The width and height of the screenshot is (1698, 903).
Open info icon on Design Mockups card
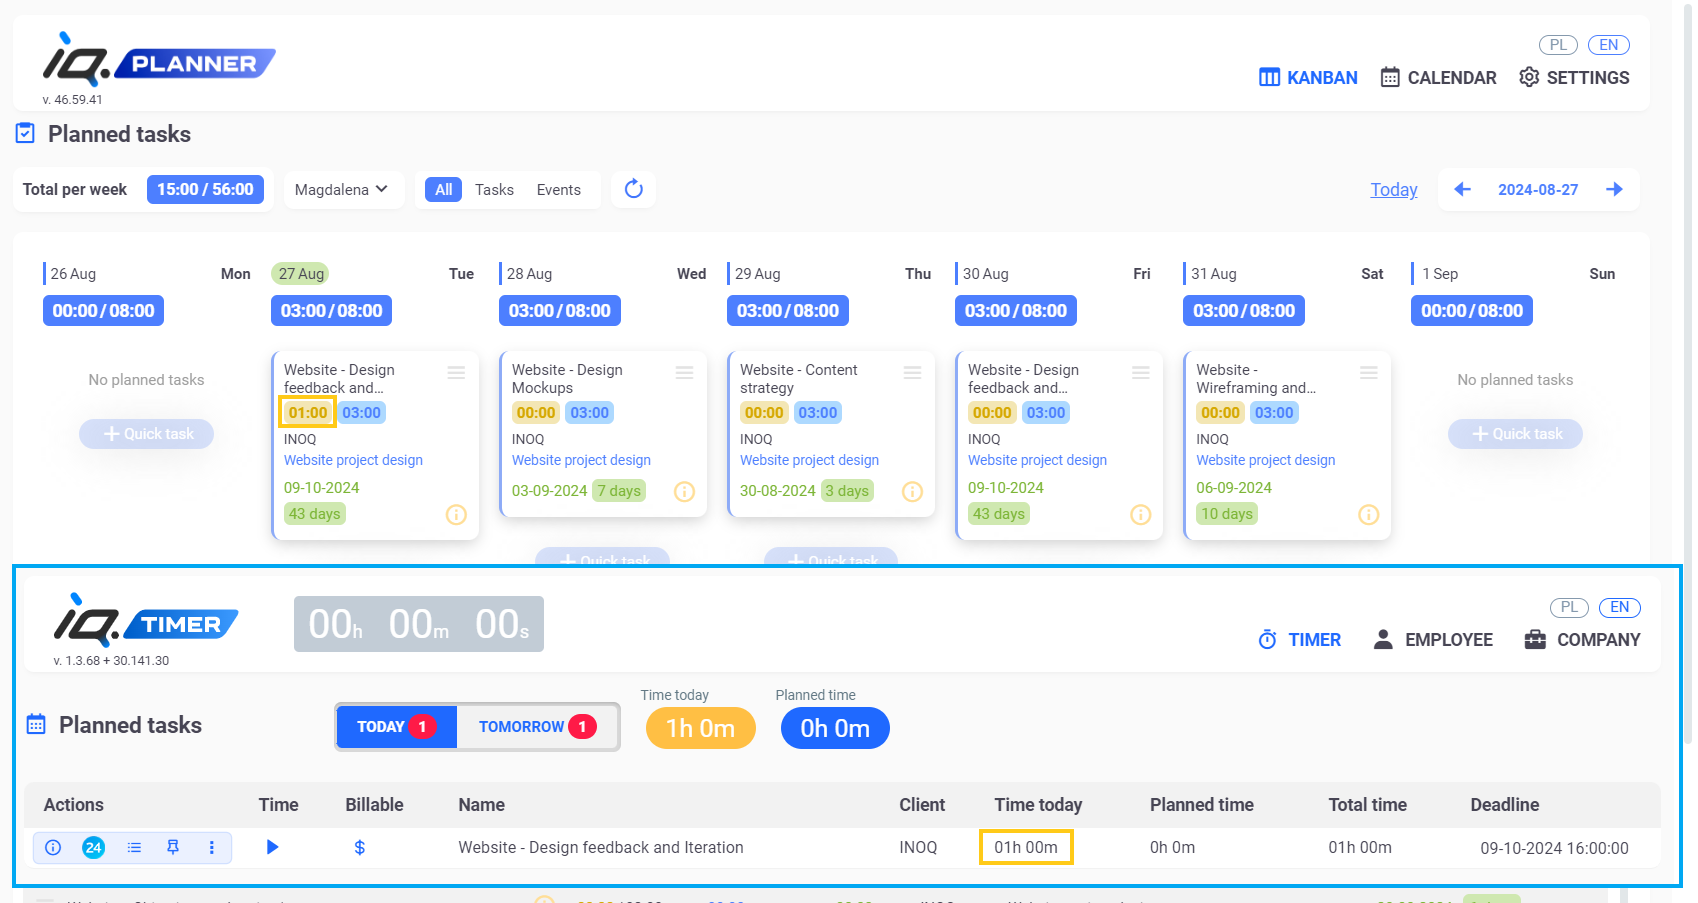[x=684, y=491]
